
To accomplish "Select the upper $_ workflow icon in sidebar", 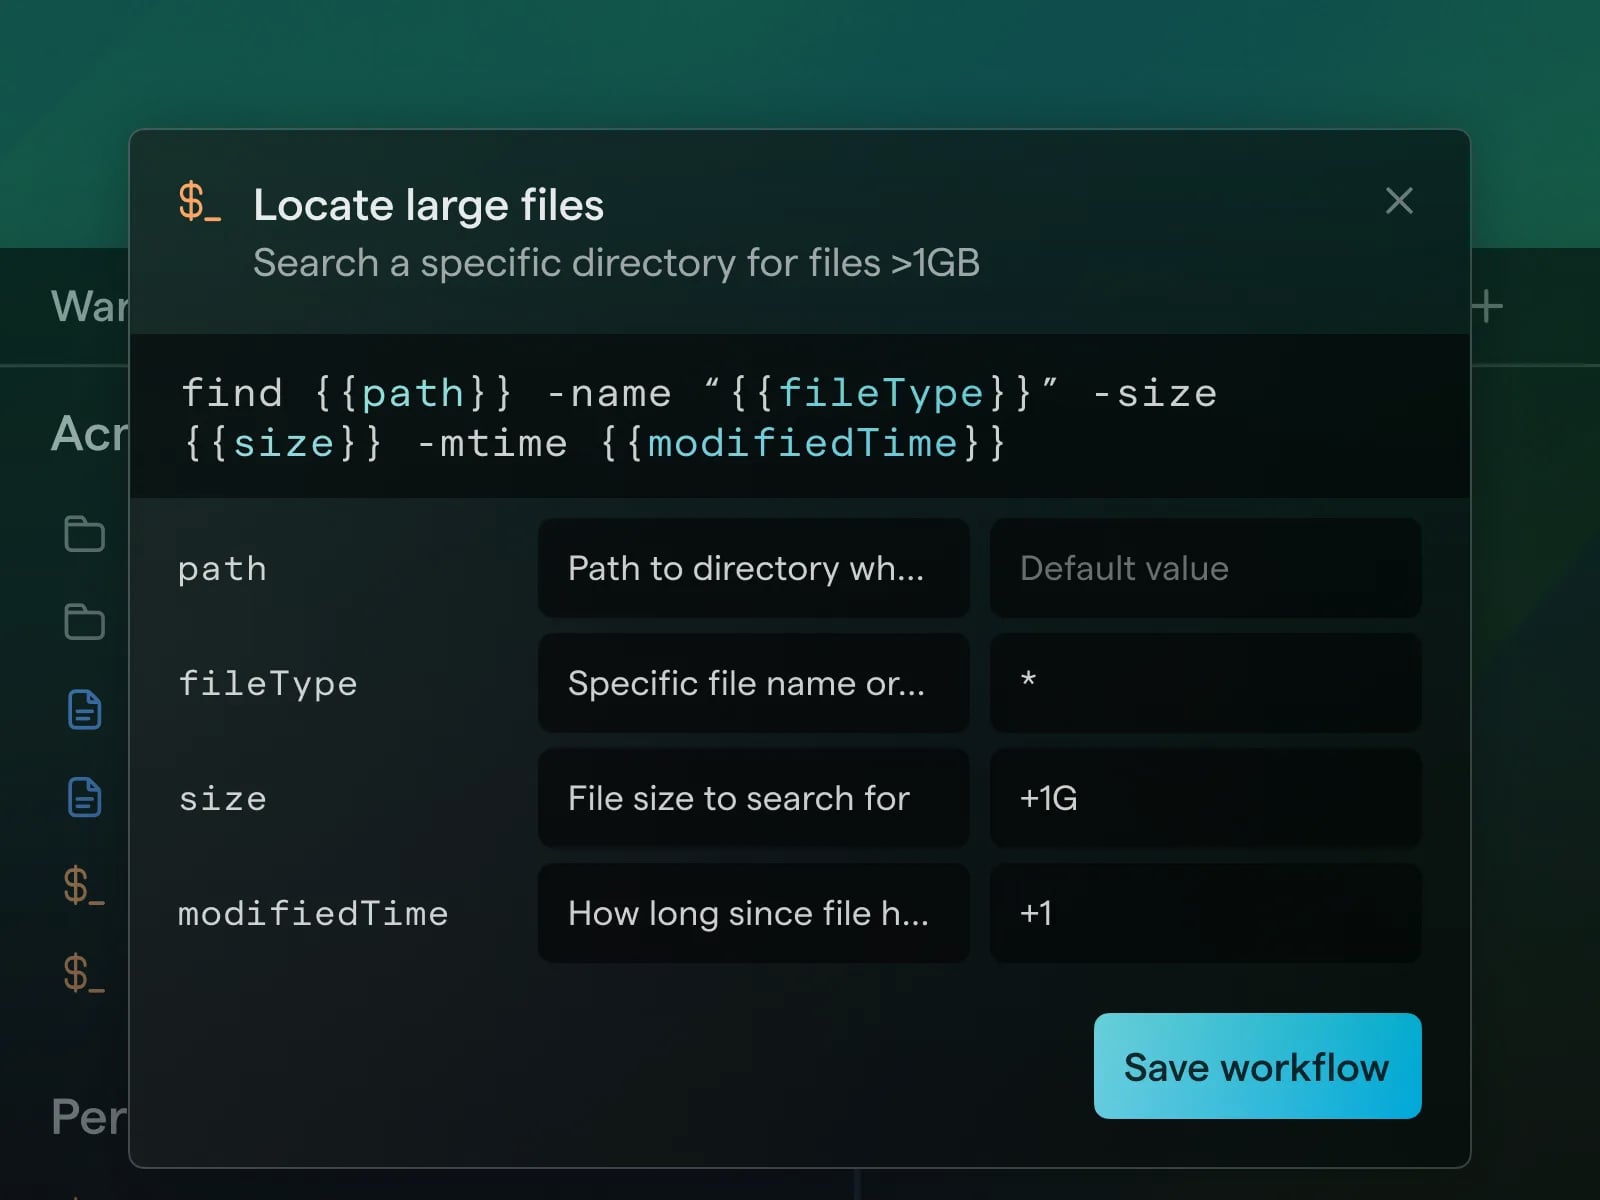I will coord(84,886).
